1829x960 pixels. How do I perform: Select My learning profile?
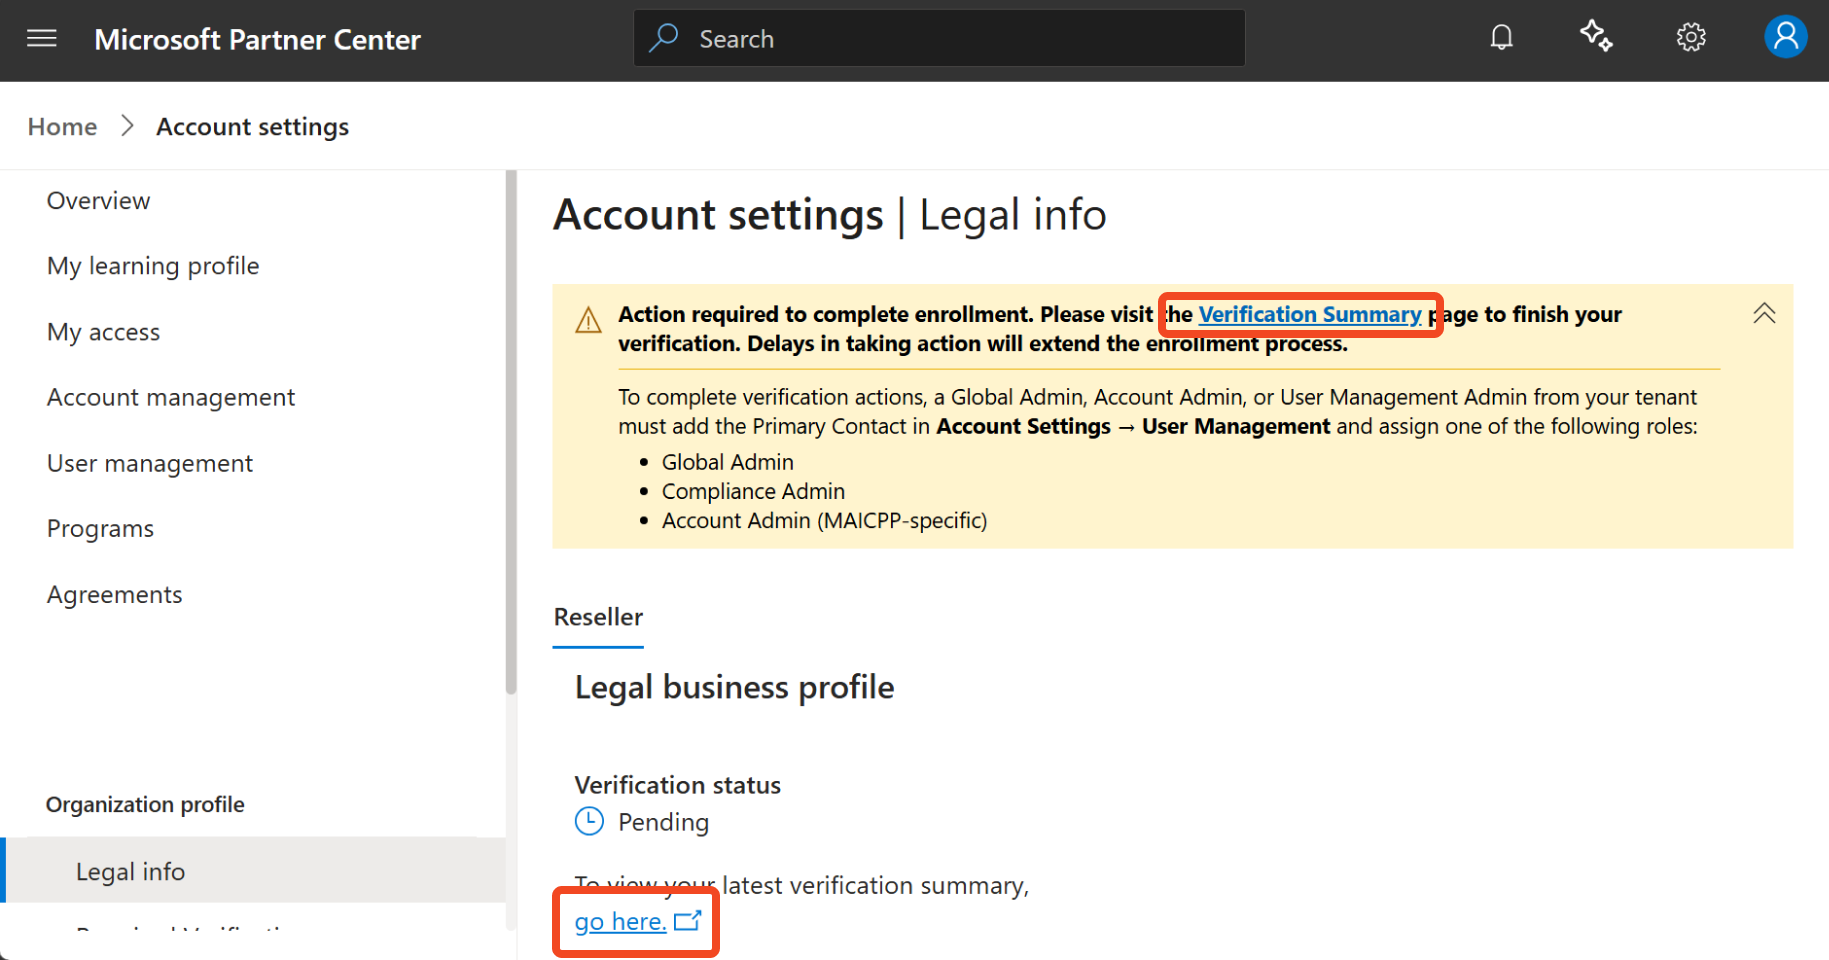click(153, 266)
